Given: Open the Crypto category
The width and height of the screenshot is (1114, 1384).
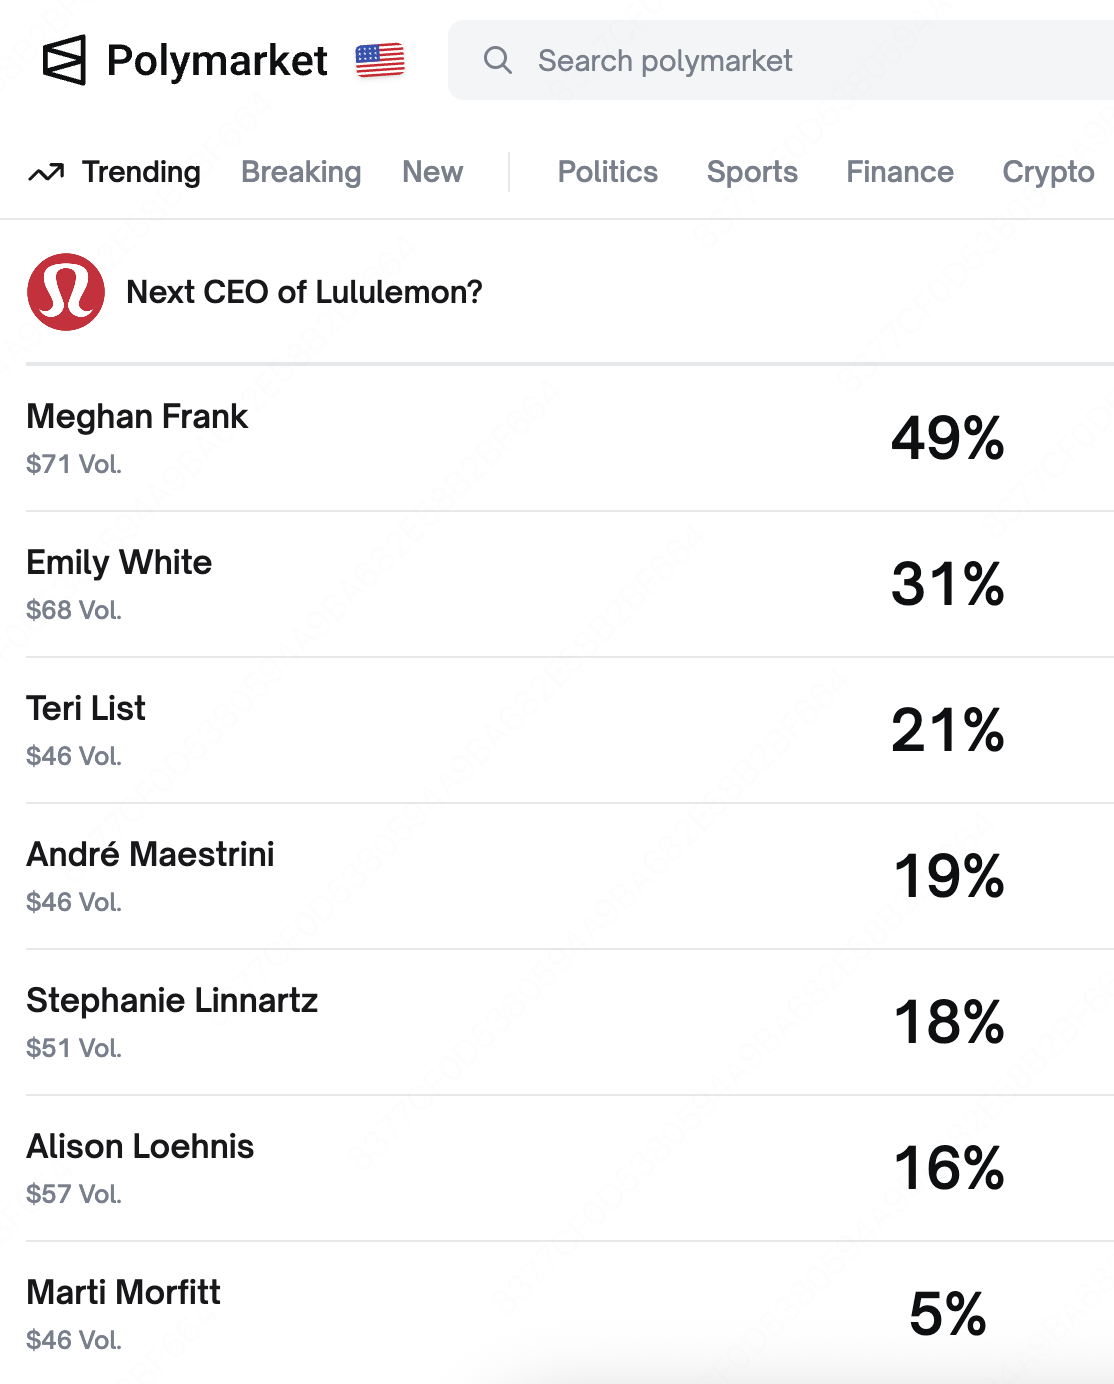Looking at the screenshot, I should click(x=1048, y=172).
